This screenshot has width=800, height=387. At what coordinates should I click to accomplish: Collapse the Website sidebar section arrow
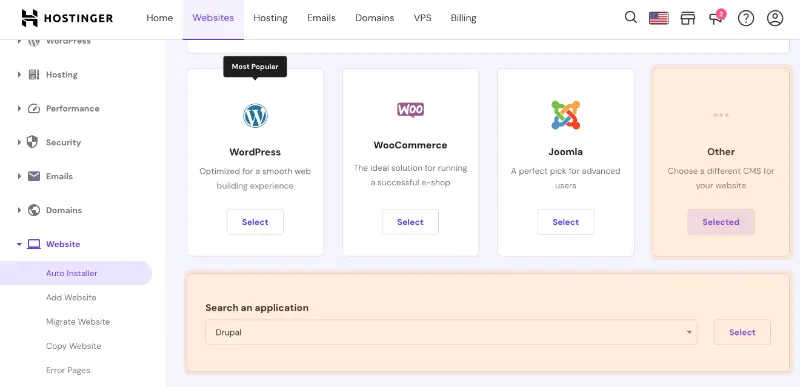[19, 244]
